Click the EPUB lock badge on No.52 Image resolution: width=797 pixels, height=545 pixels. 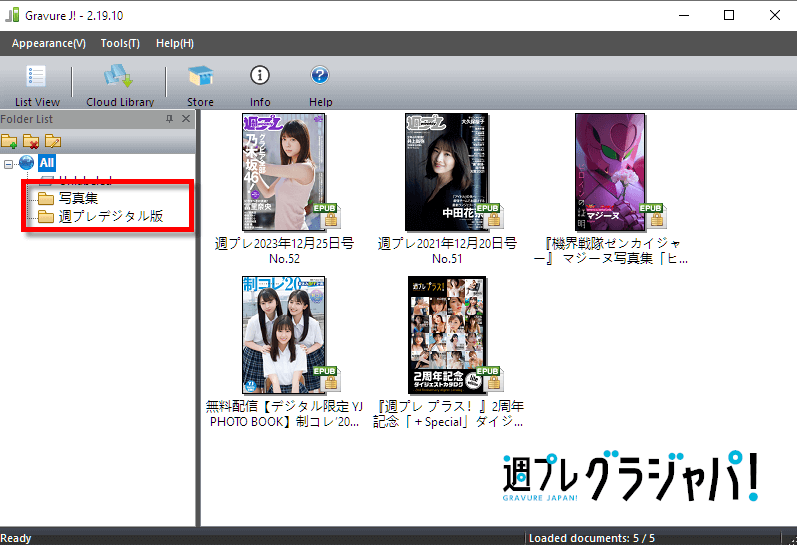(x=326, y=216)
